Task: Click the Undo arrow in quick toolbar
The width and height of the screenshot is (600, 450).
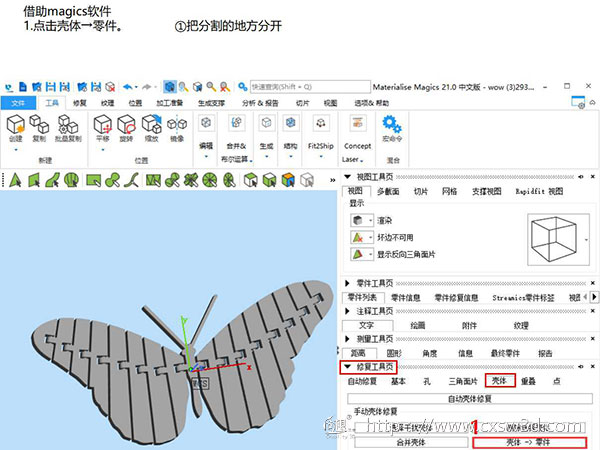Action: pos(128,87)
